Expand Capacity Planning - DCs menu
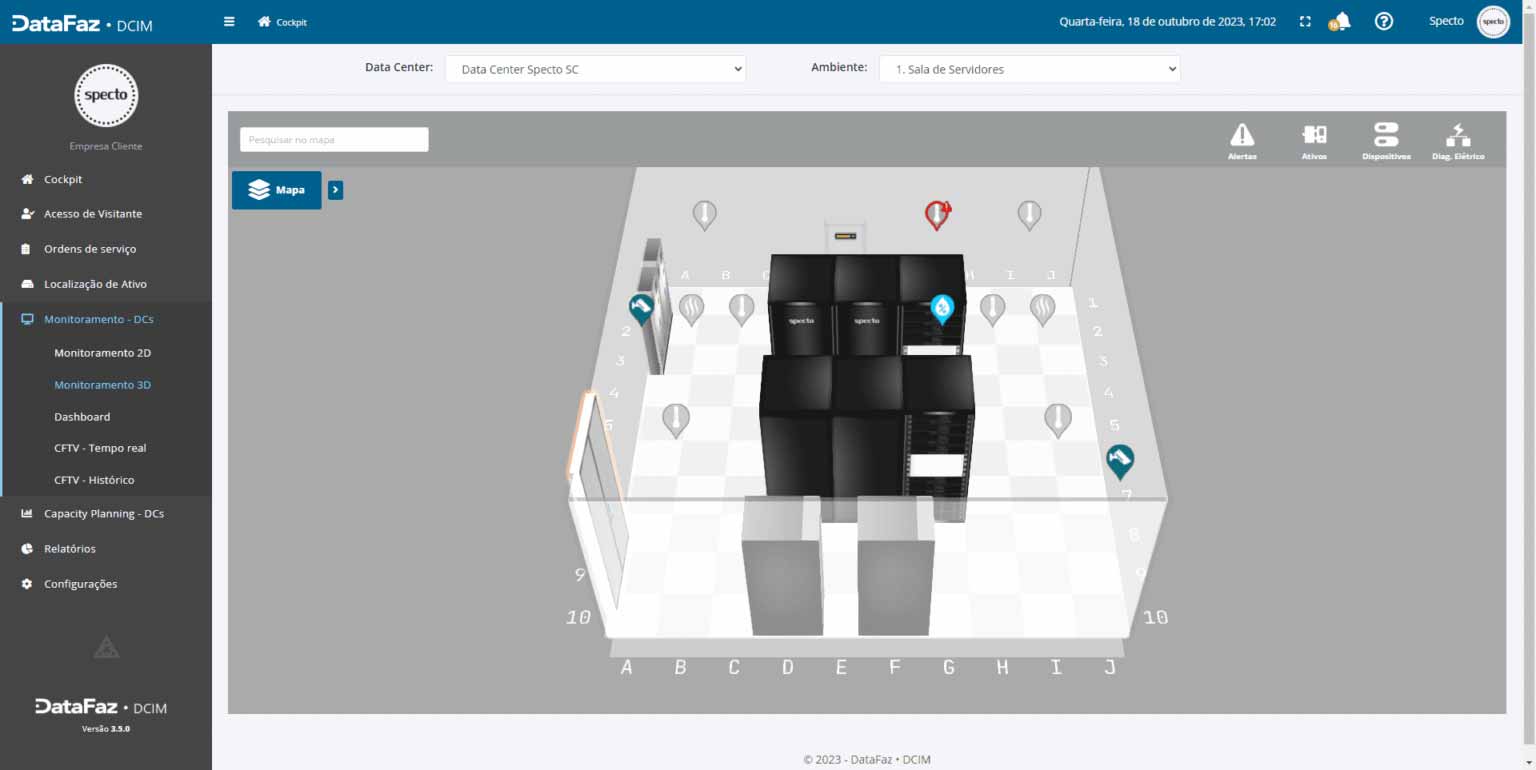This screenshot has width=1536, height=770. tap(104, 514)
